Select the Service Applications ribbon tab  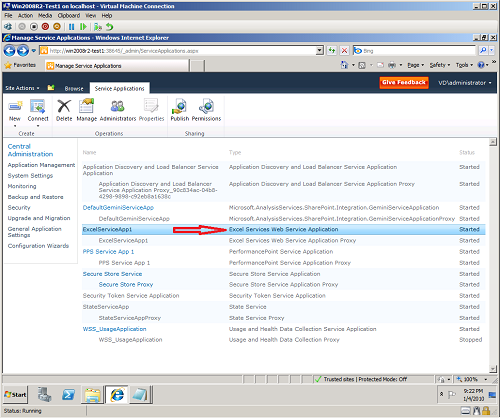click(119, 88)
